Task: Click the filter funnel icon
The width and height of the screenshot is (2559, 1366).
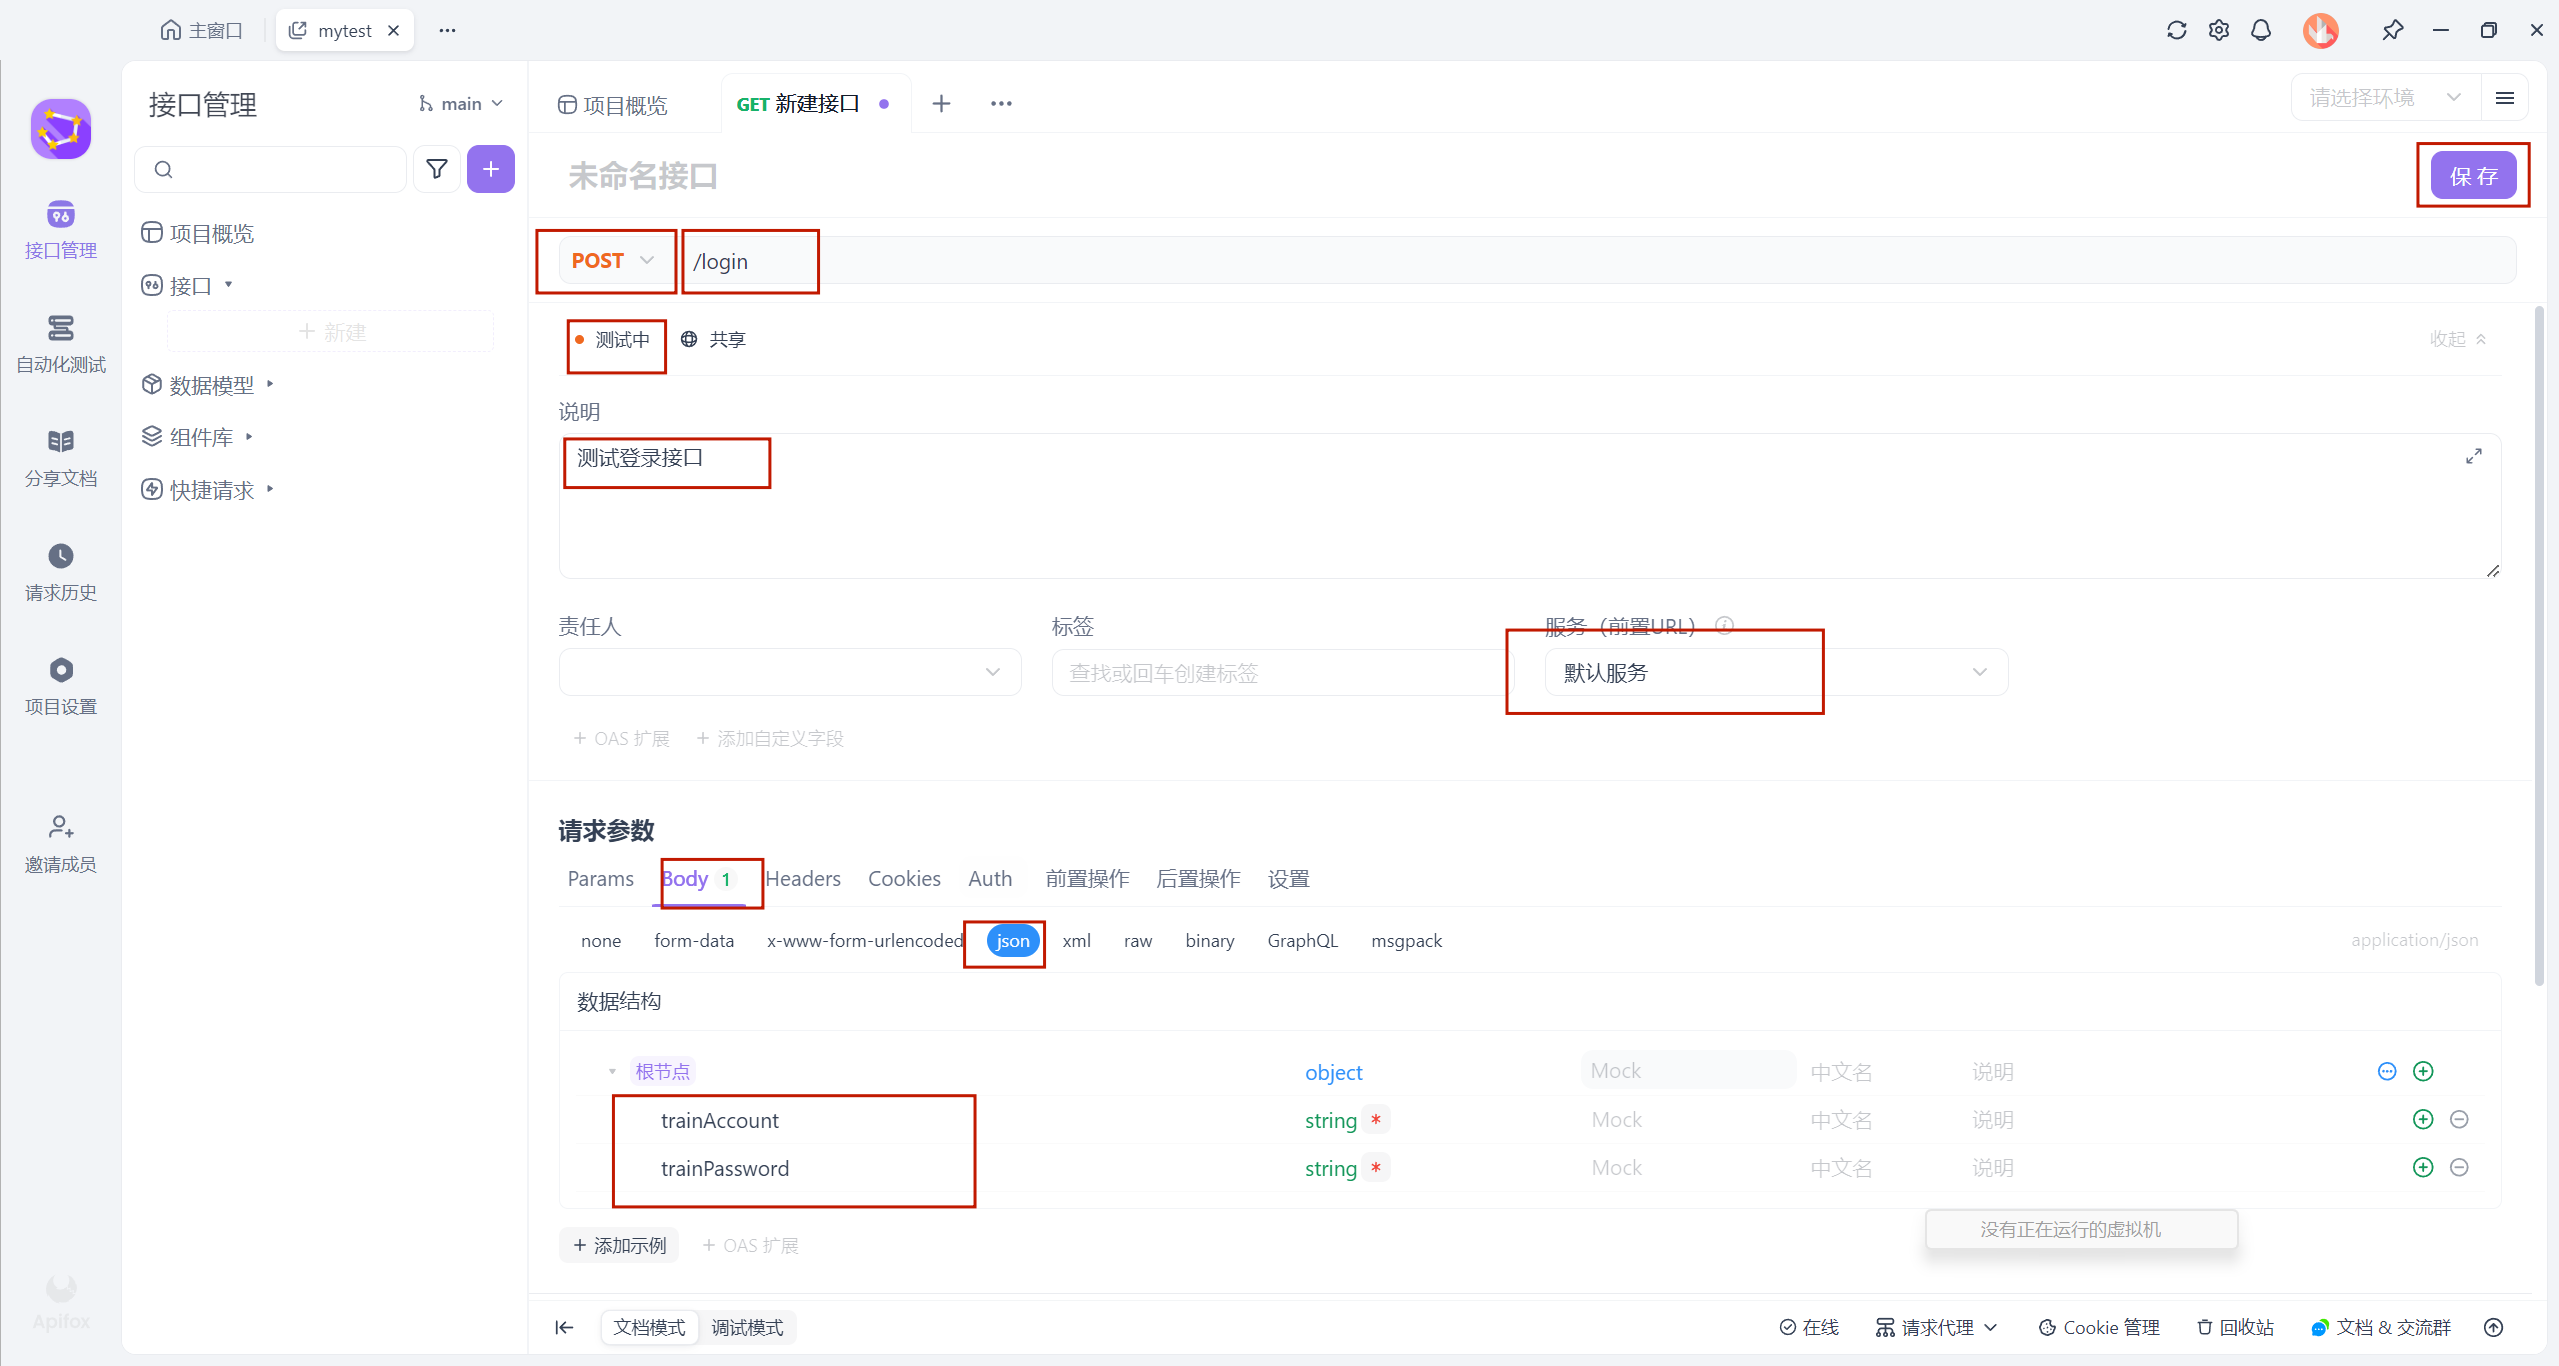Action: click(x=437, y=169)
